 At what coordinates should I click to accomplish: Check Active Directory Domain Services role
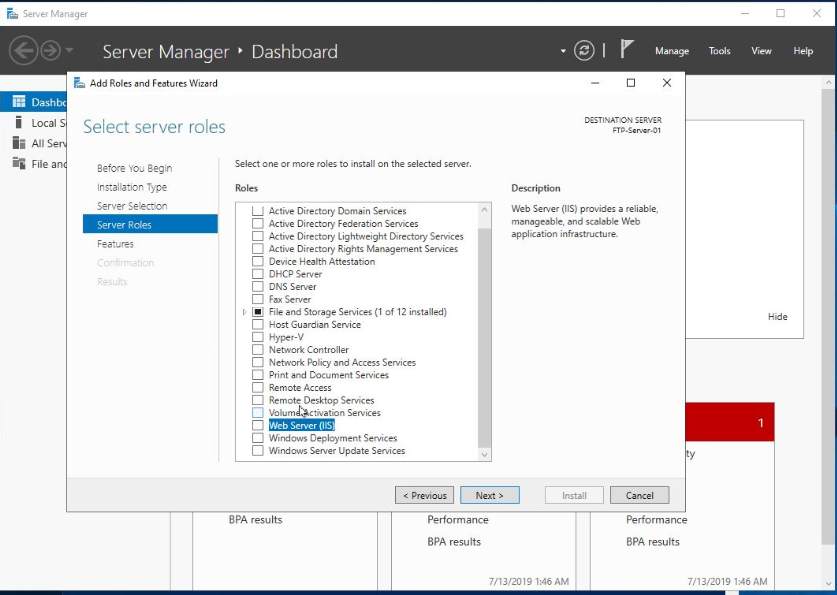[x=258, y=210]
